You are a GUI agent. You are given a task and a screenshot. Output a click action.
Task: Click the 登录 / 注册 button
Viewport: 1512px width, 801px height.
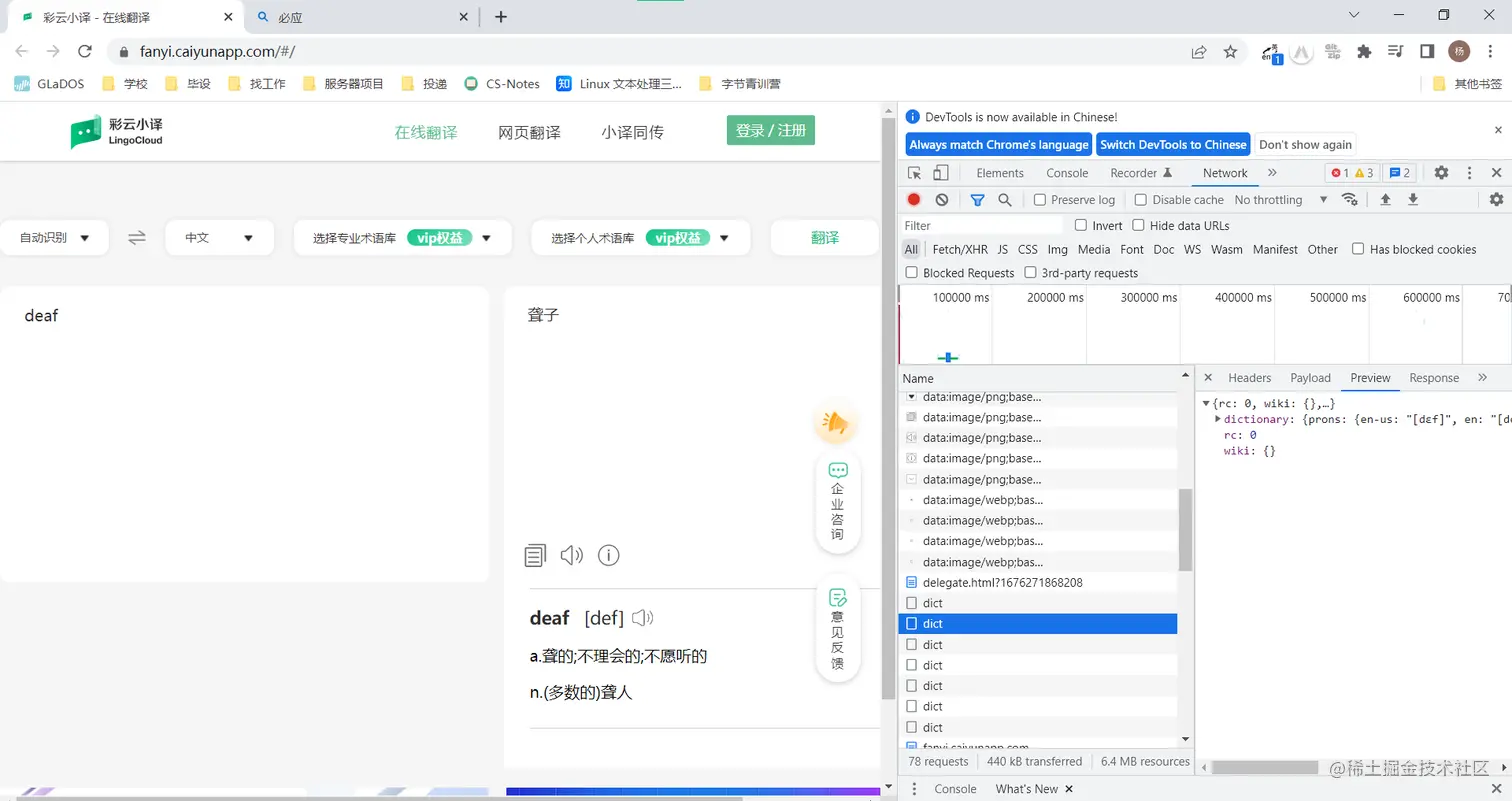(x=771, y=131)
